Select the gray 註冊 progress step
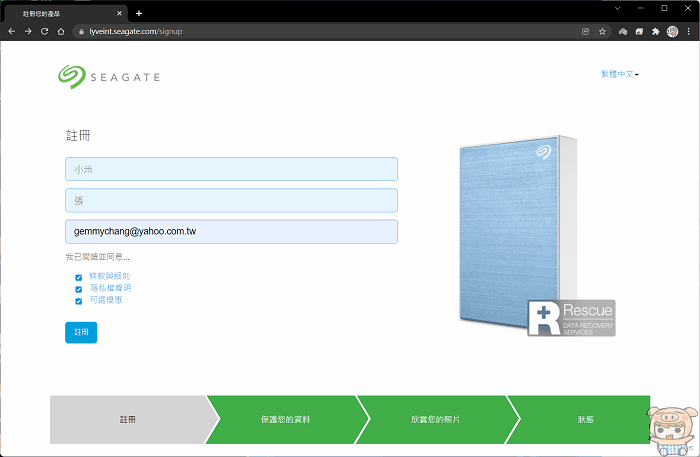The image size is (700, 457). (128, 420)
